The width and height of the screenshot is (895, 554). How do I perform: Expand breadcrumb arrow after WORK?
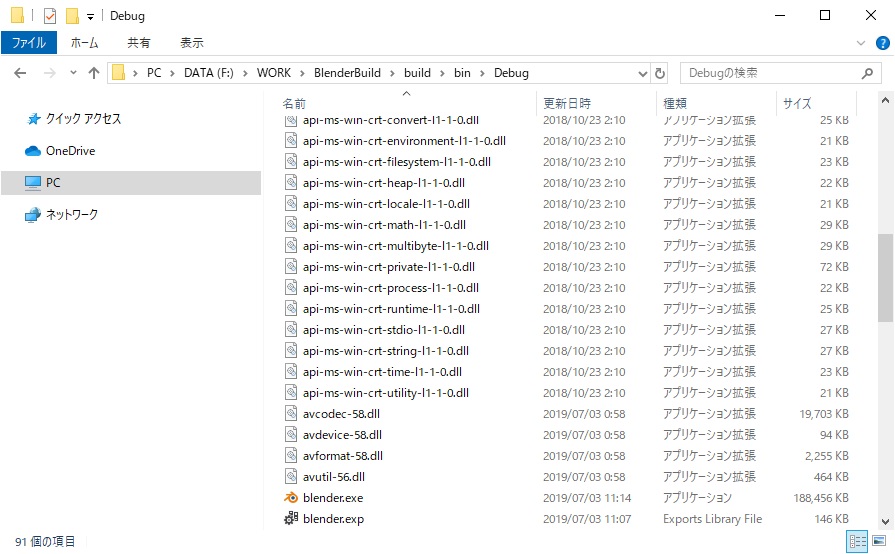pyautogui.click(x=302, y=73)
